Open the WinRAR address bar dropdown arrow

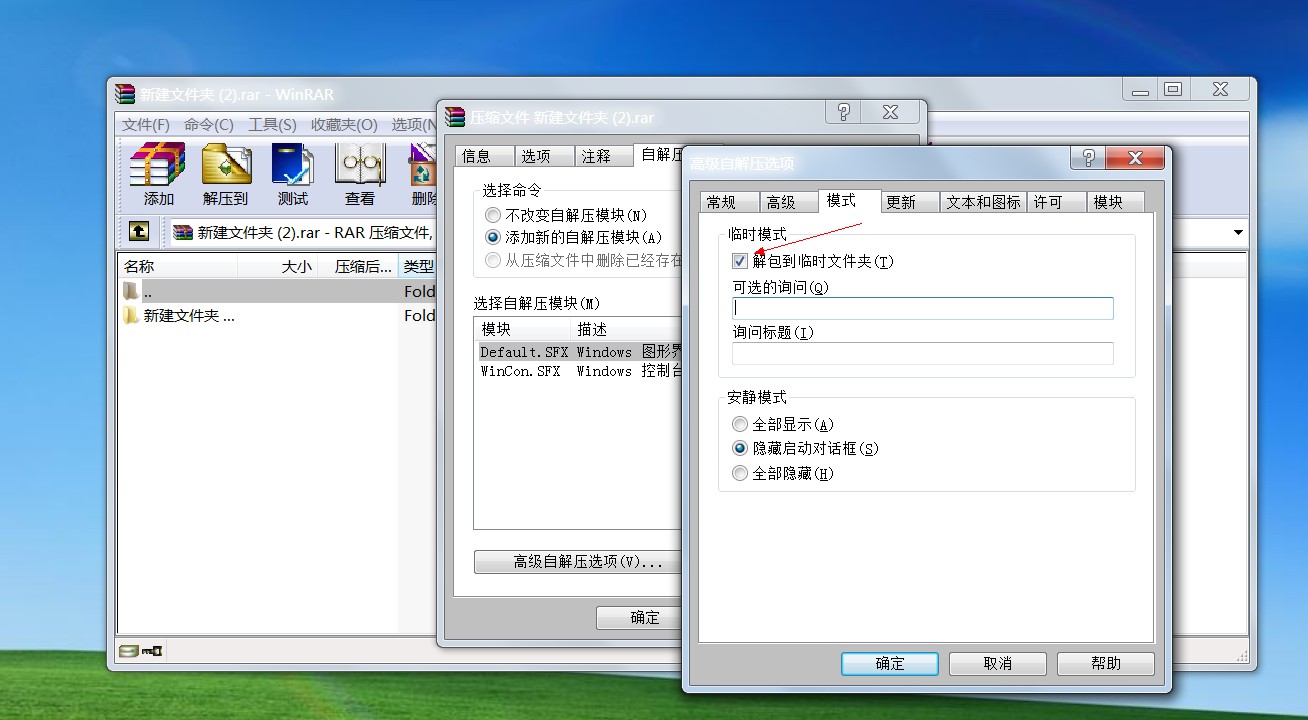tap(1238, 232)
